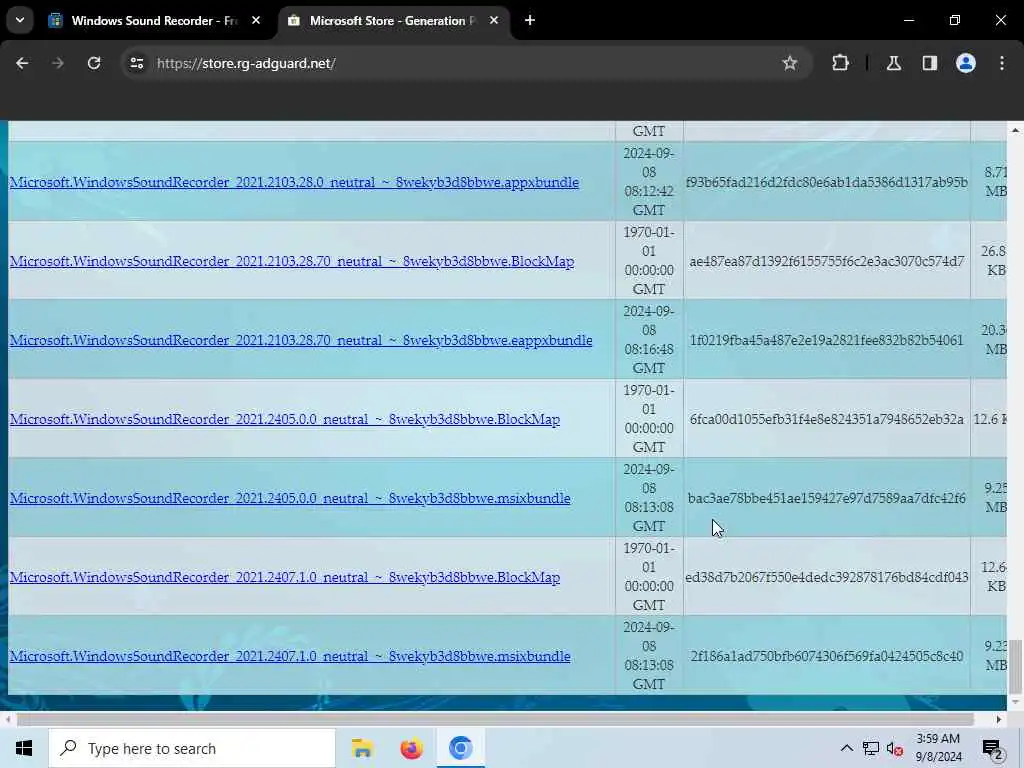Download 2021.2405.0.0 msixbundle file

click(290, 498)
